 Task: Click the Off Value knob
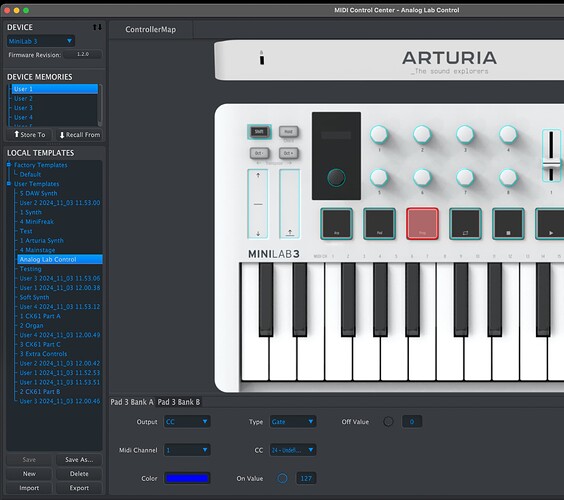[388, 421]
